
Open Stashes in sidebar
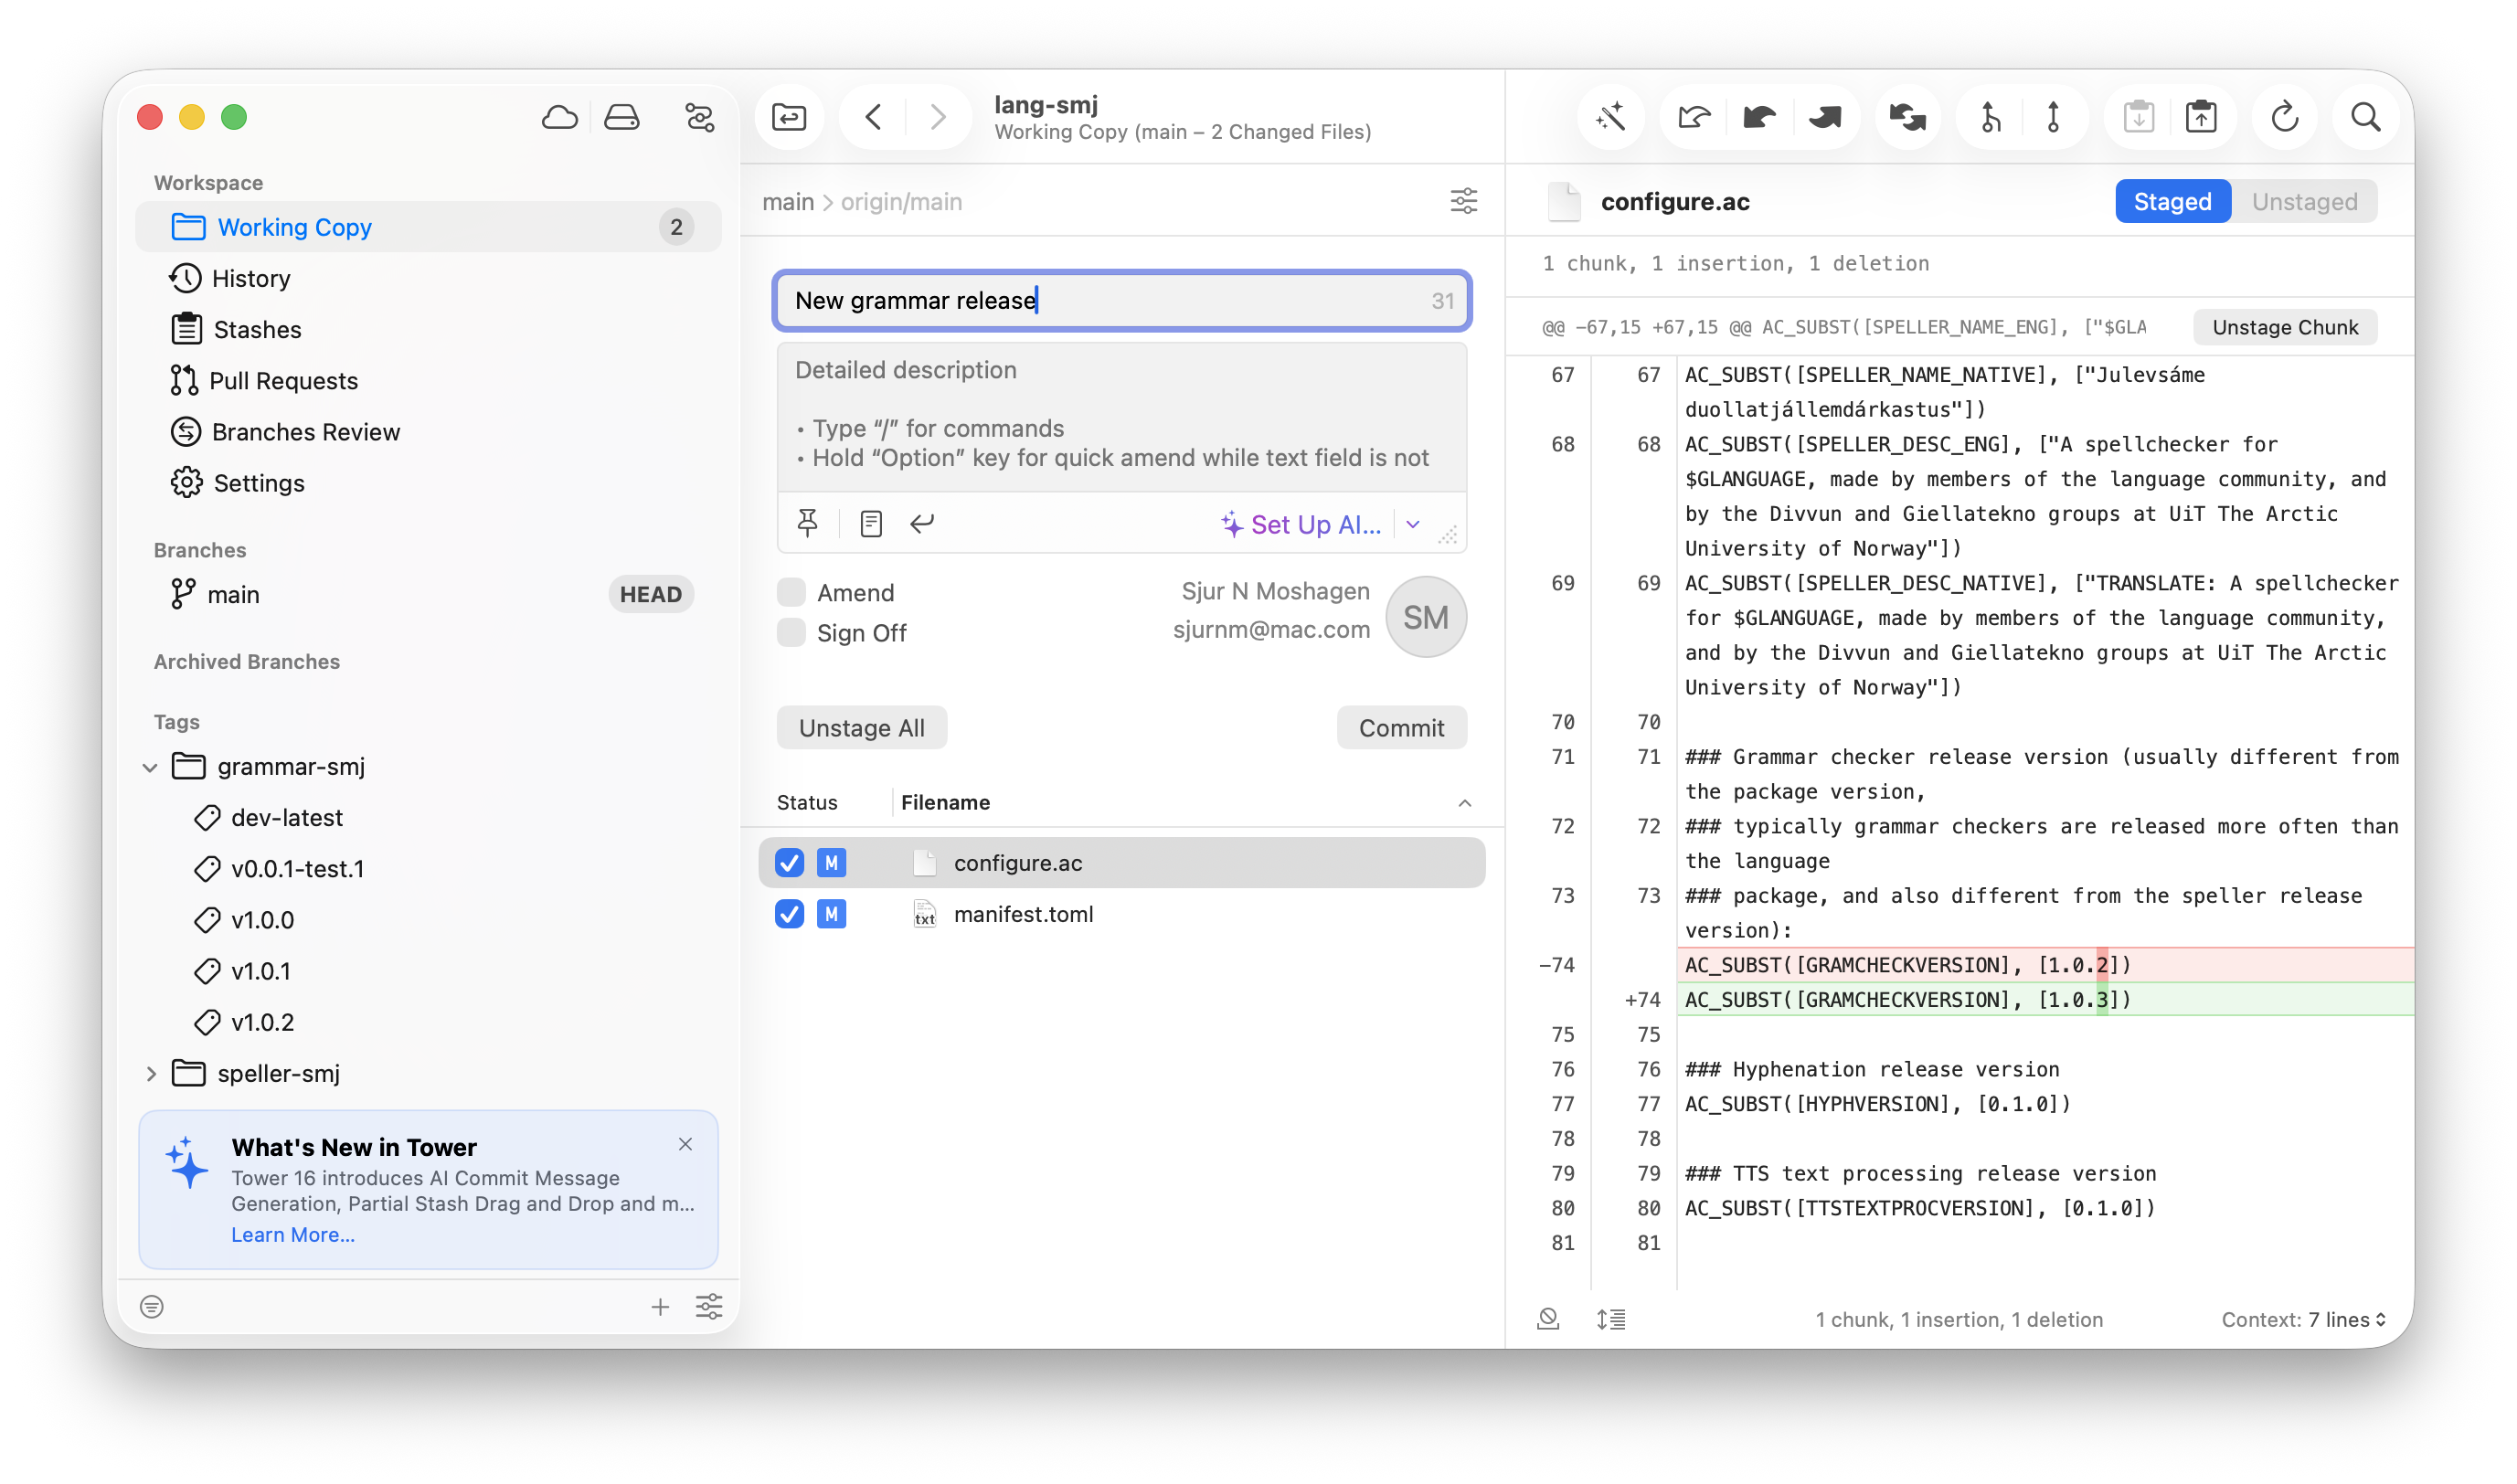[428, 329]
